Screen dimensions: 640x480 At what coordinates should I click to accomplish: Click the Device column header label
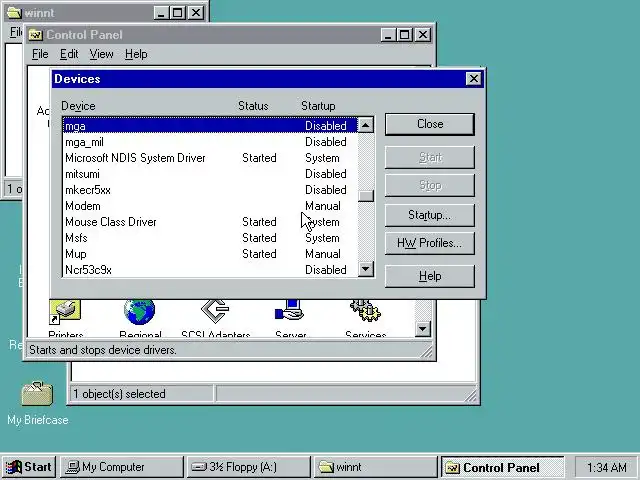(x=78, y=106)
